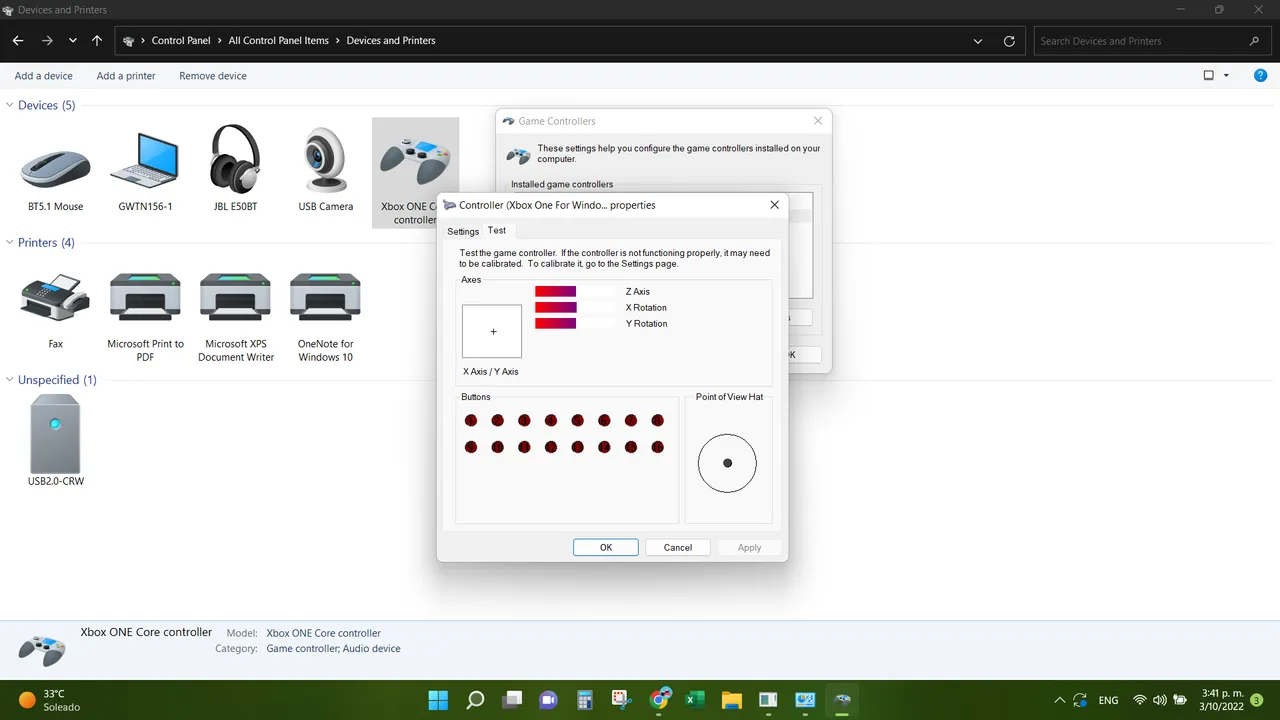
Task: Select the USB Camera device
Action: [325, 170]
